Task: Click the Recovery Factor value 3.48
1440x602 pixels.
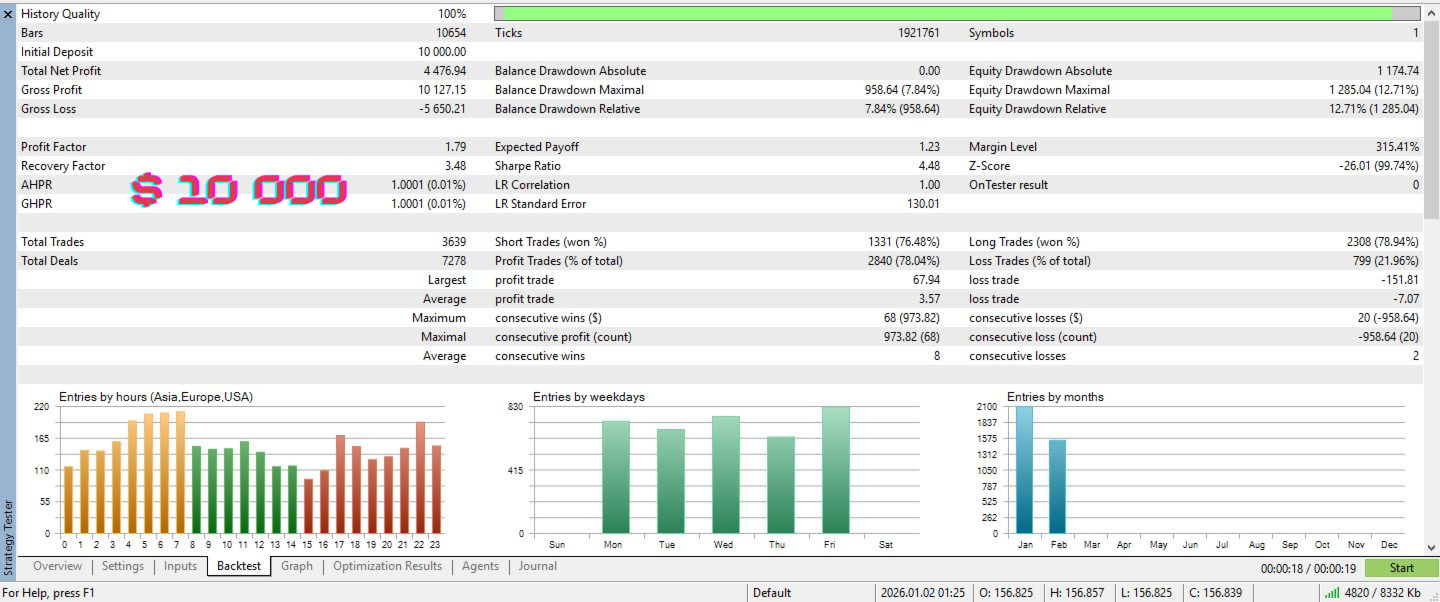Action: tap(455, 166)
